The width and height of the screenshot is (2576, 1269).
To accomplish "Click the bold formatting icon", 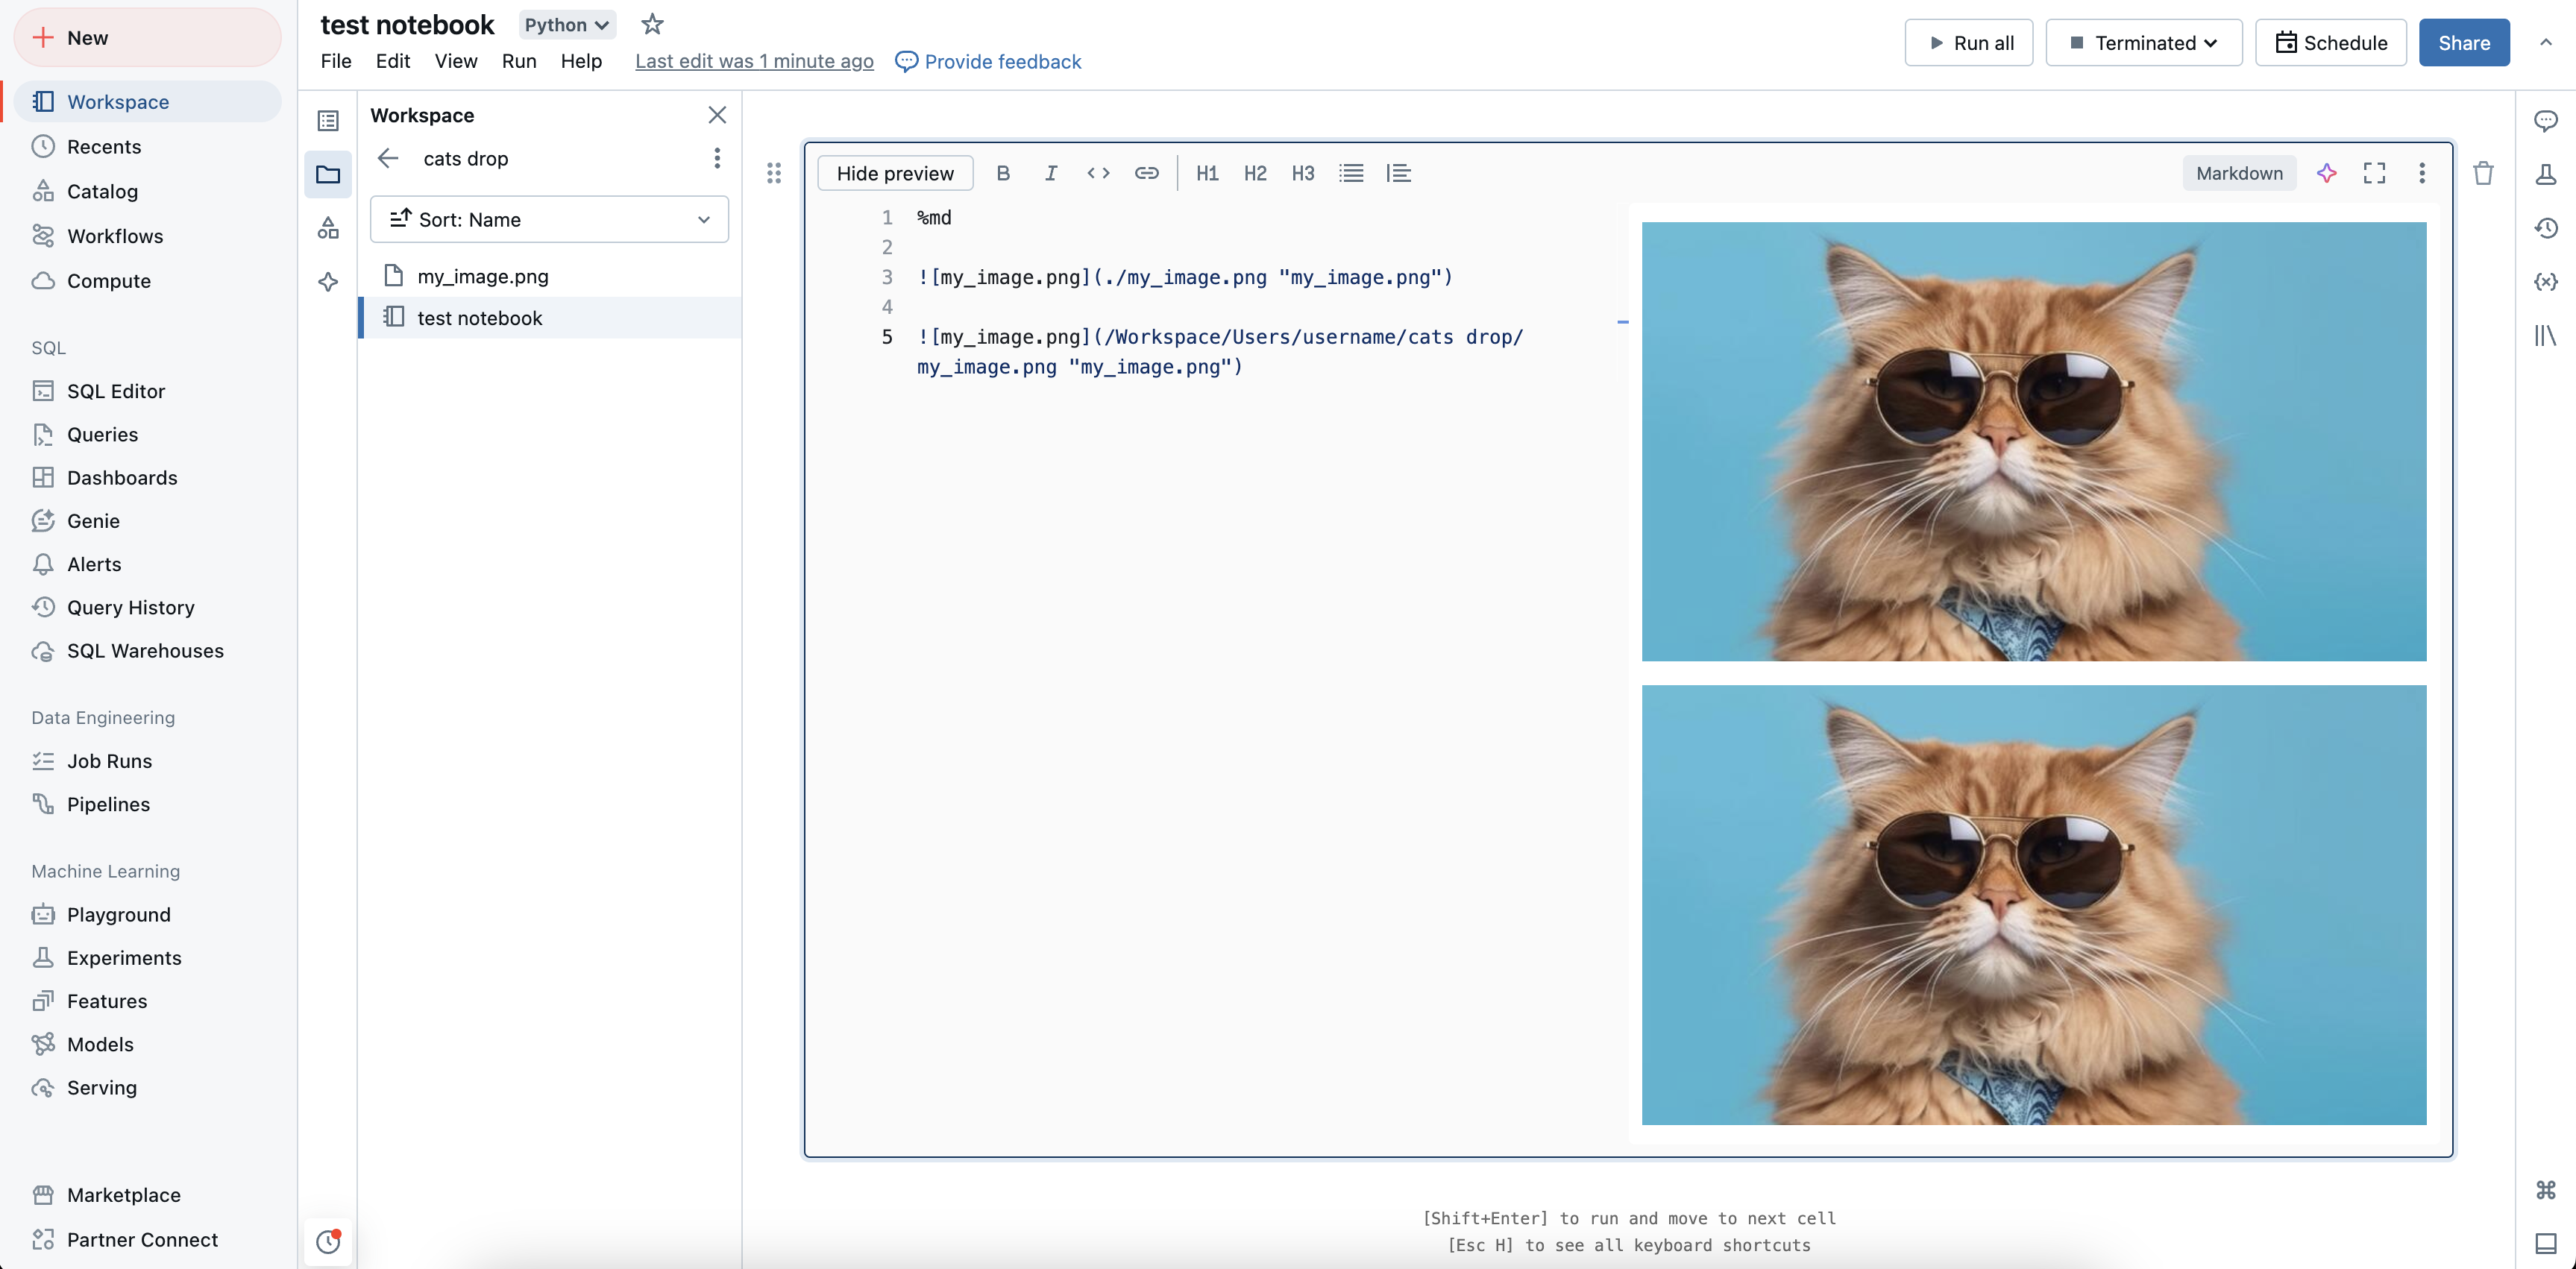I will pos(1002,172).
